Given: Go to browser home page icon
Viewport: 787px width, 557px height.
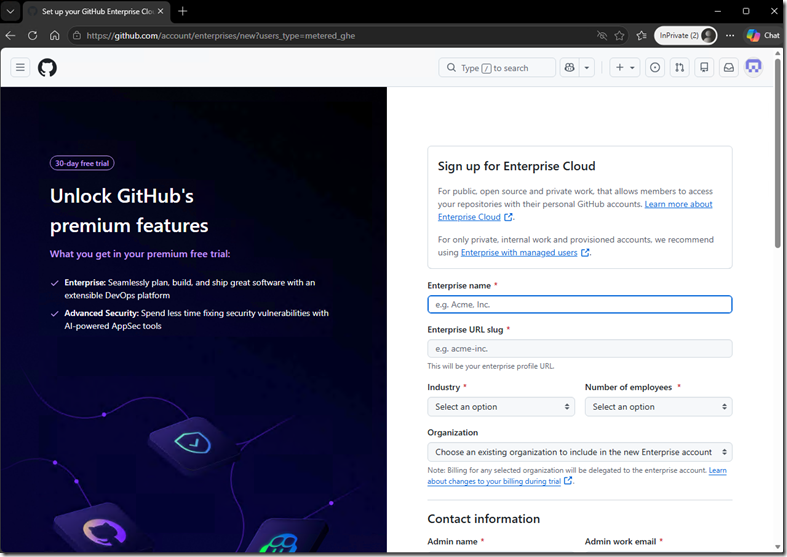Looking at the screenshot, I should point(55,36).
